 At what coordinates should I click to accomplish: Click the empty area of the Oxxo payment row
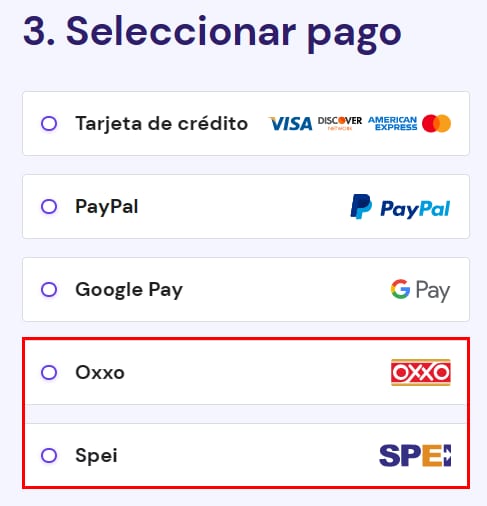(257, 372)
